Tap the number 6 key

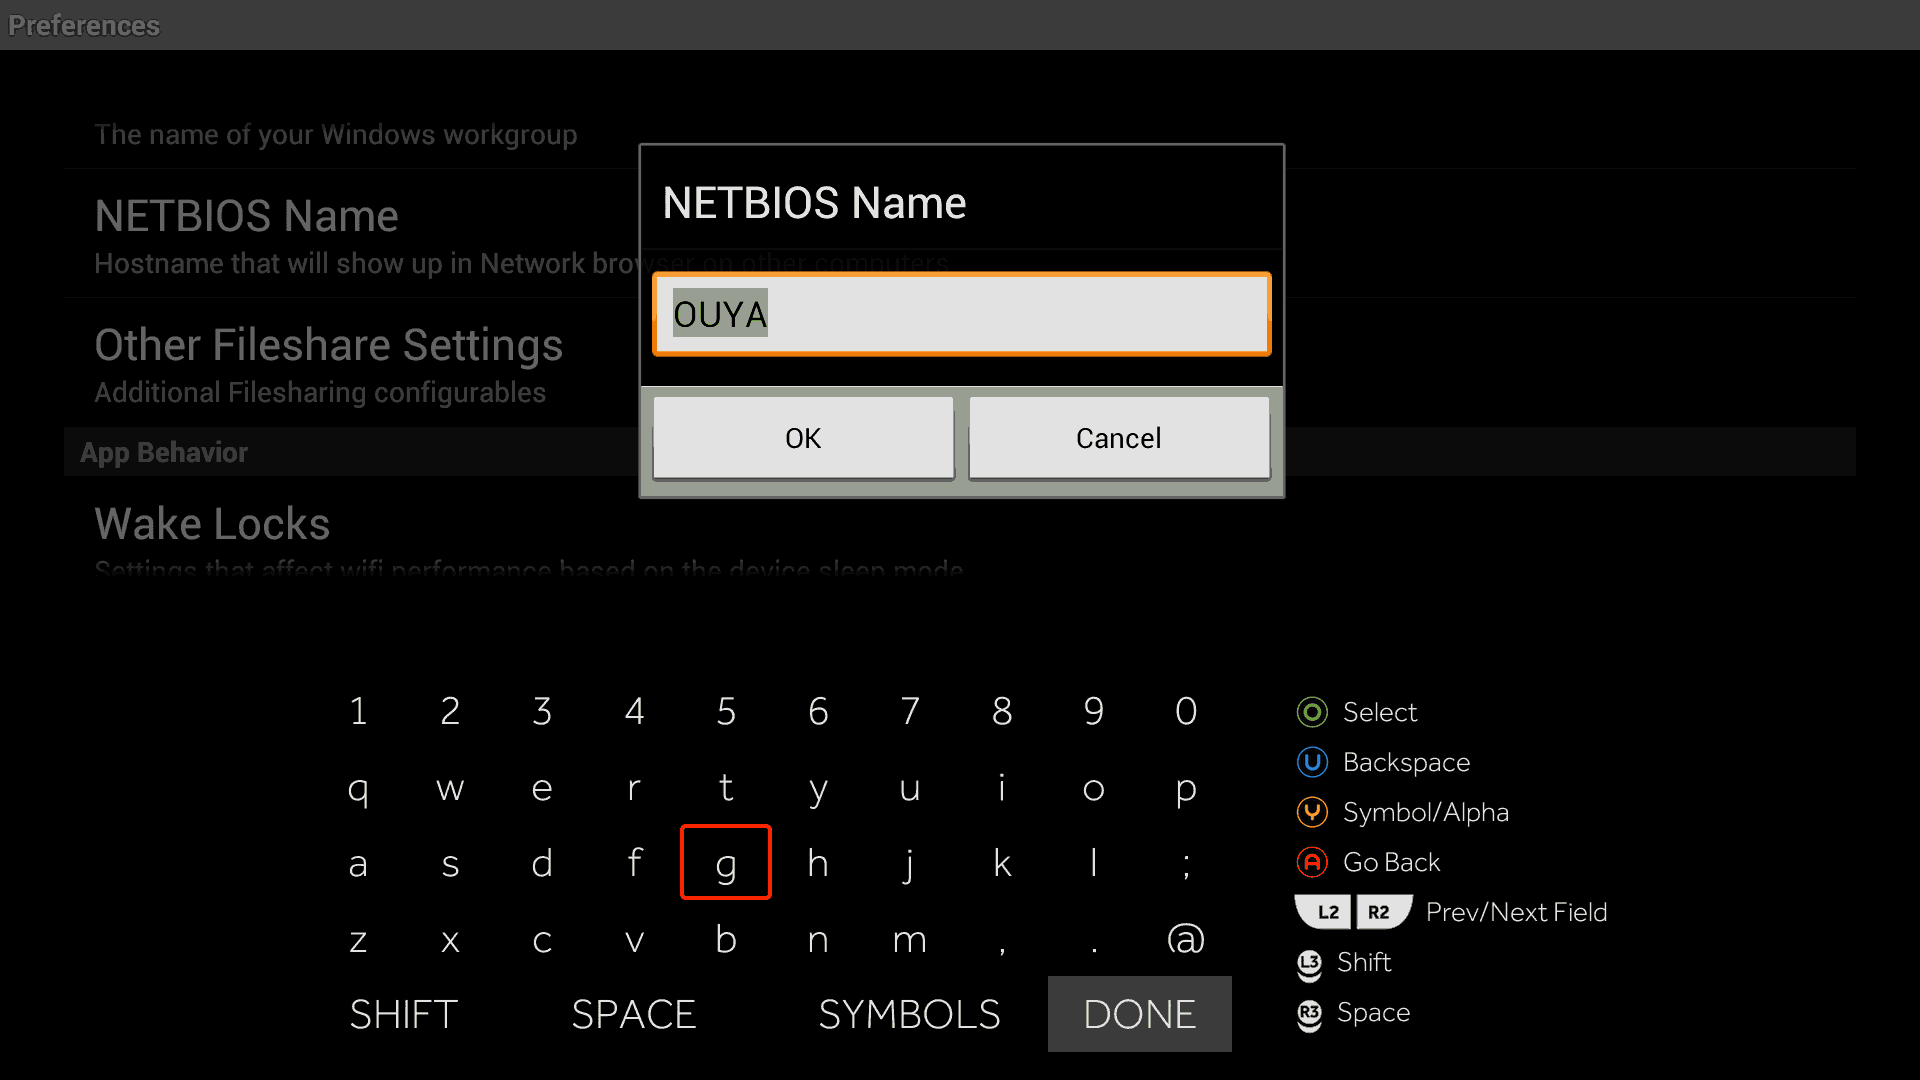pyautogui.click(x=818, y=711)
